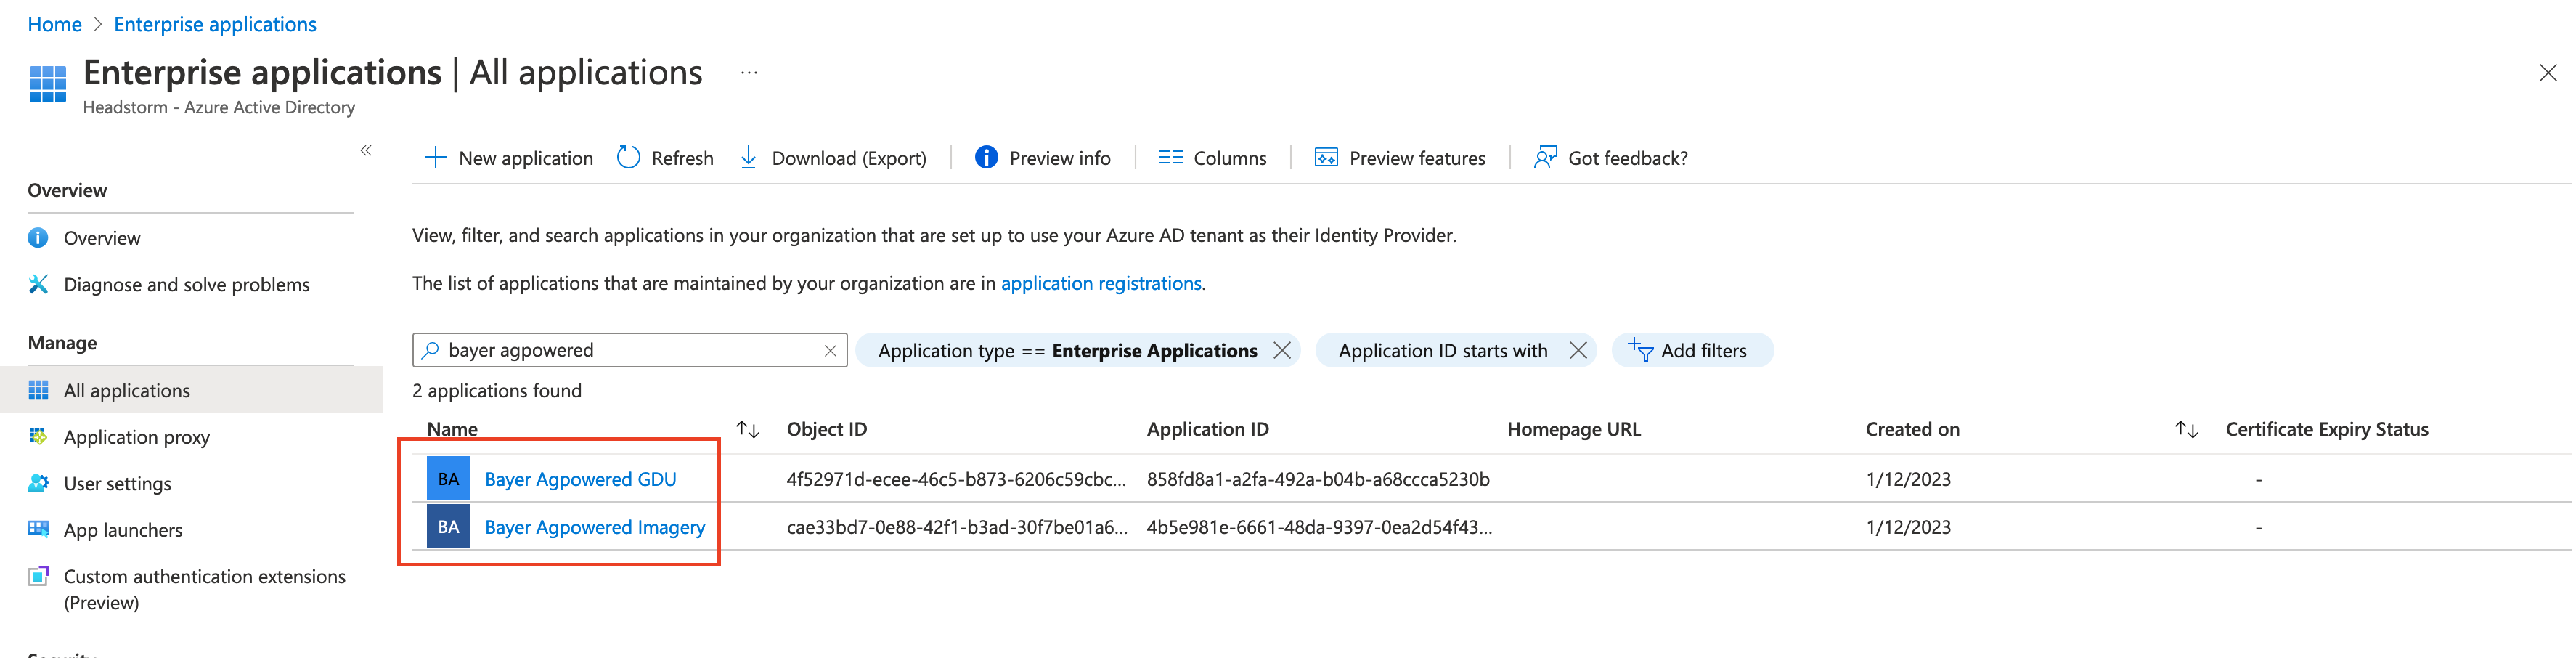The height and width of the screenshot is (658, 2576).
Task: Click the Refresh circular arrow icon
Action: (x=628, y=157)
